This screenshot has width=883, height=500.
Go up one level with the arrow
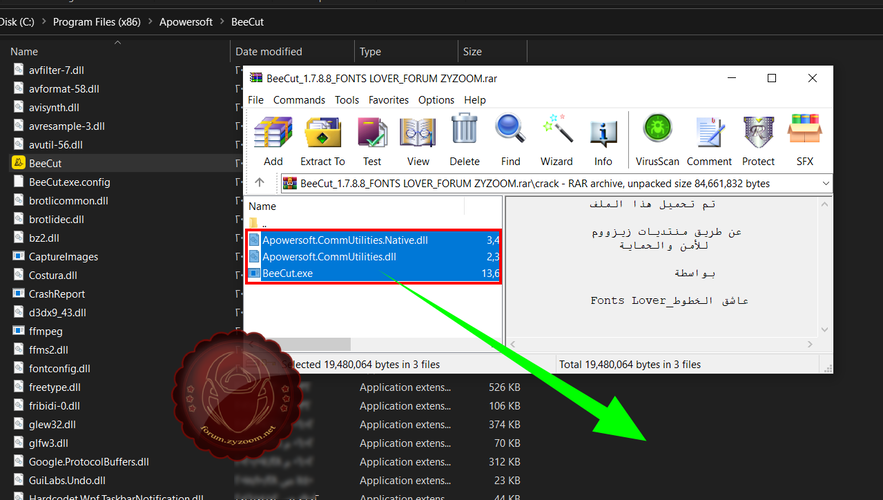point(260,182)
